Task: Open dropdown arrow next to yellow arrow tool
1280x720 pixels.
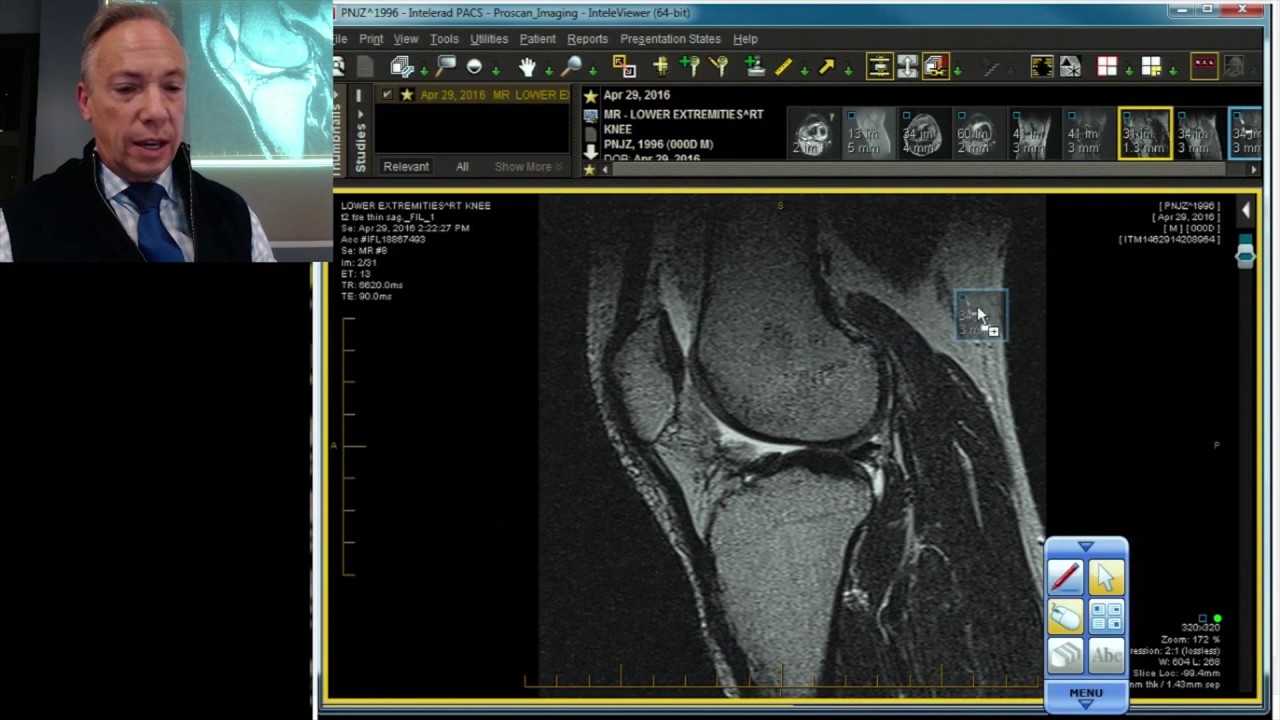Action: click(x=848, y=71)
